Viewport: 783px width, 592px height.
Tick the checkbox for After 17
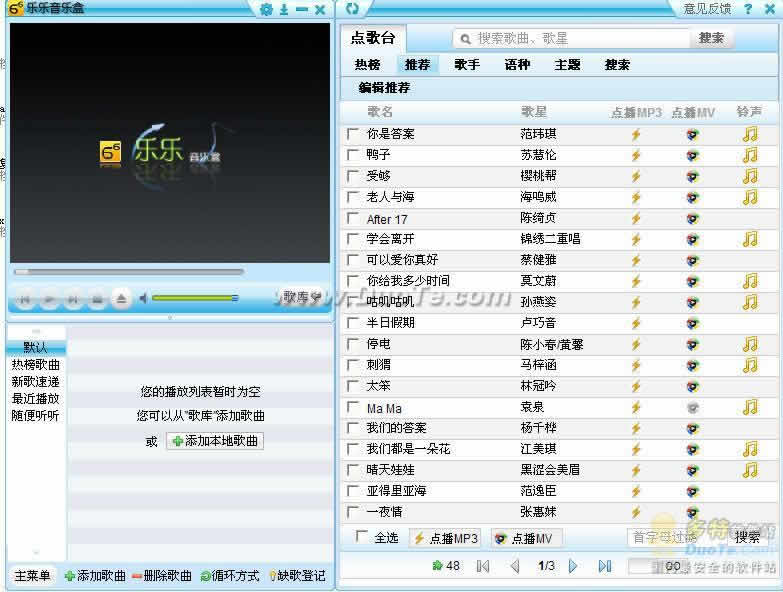352,218
